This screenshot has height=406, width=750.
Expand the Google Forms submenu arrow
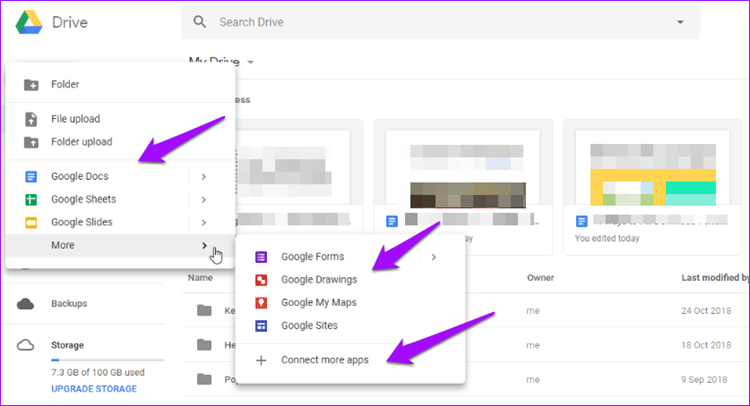[433, 257]
